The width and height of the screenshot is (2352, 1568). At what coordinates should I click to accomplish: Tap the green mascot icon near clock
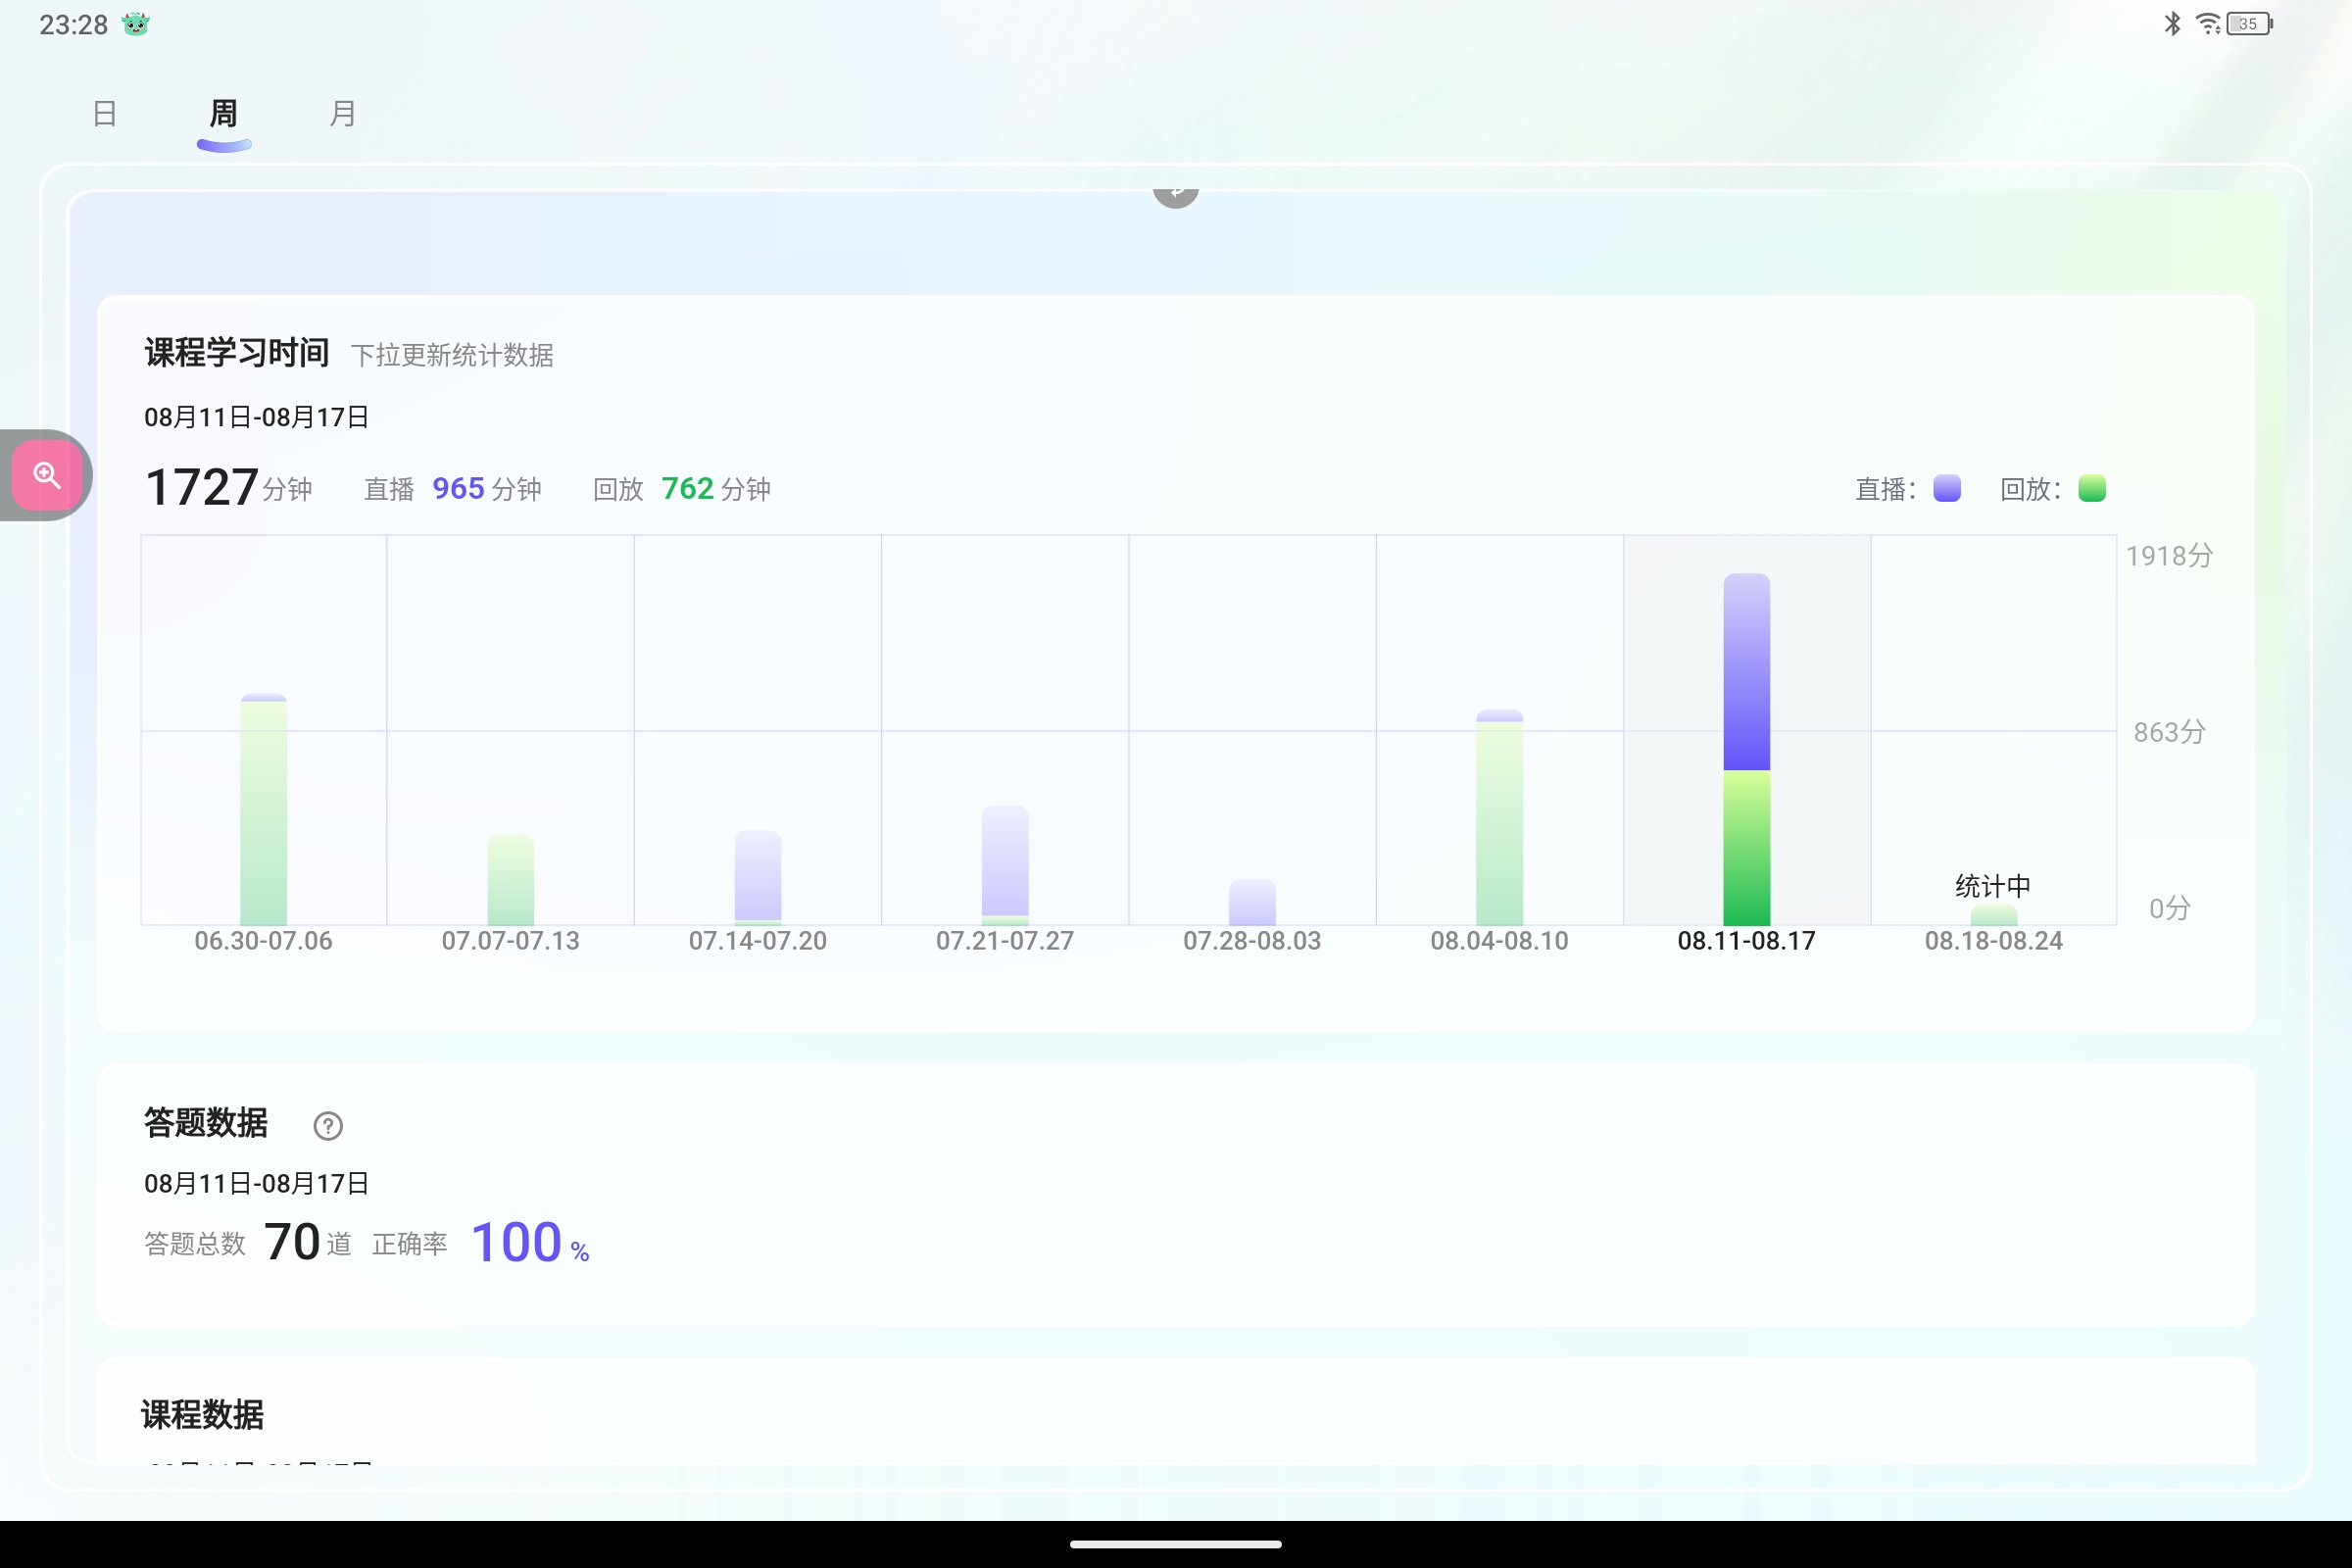coord(135,24)
